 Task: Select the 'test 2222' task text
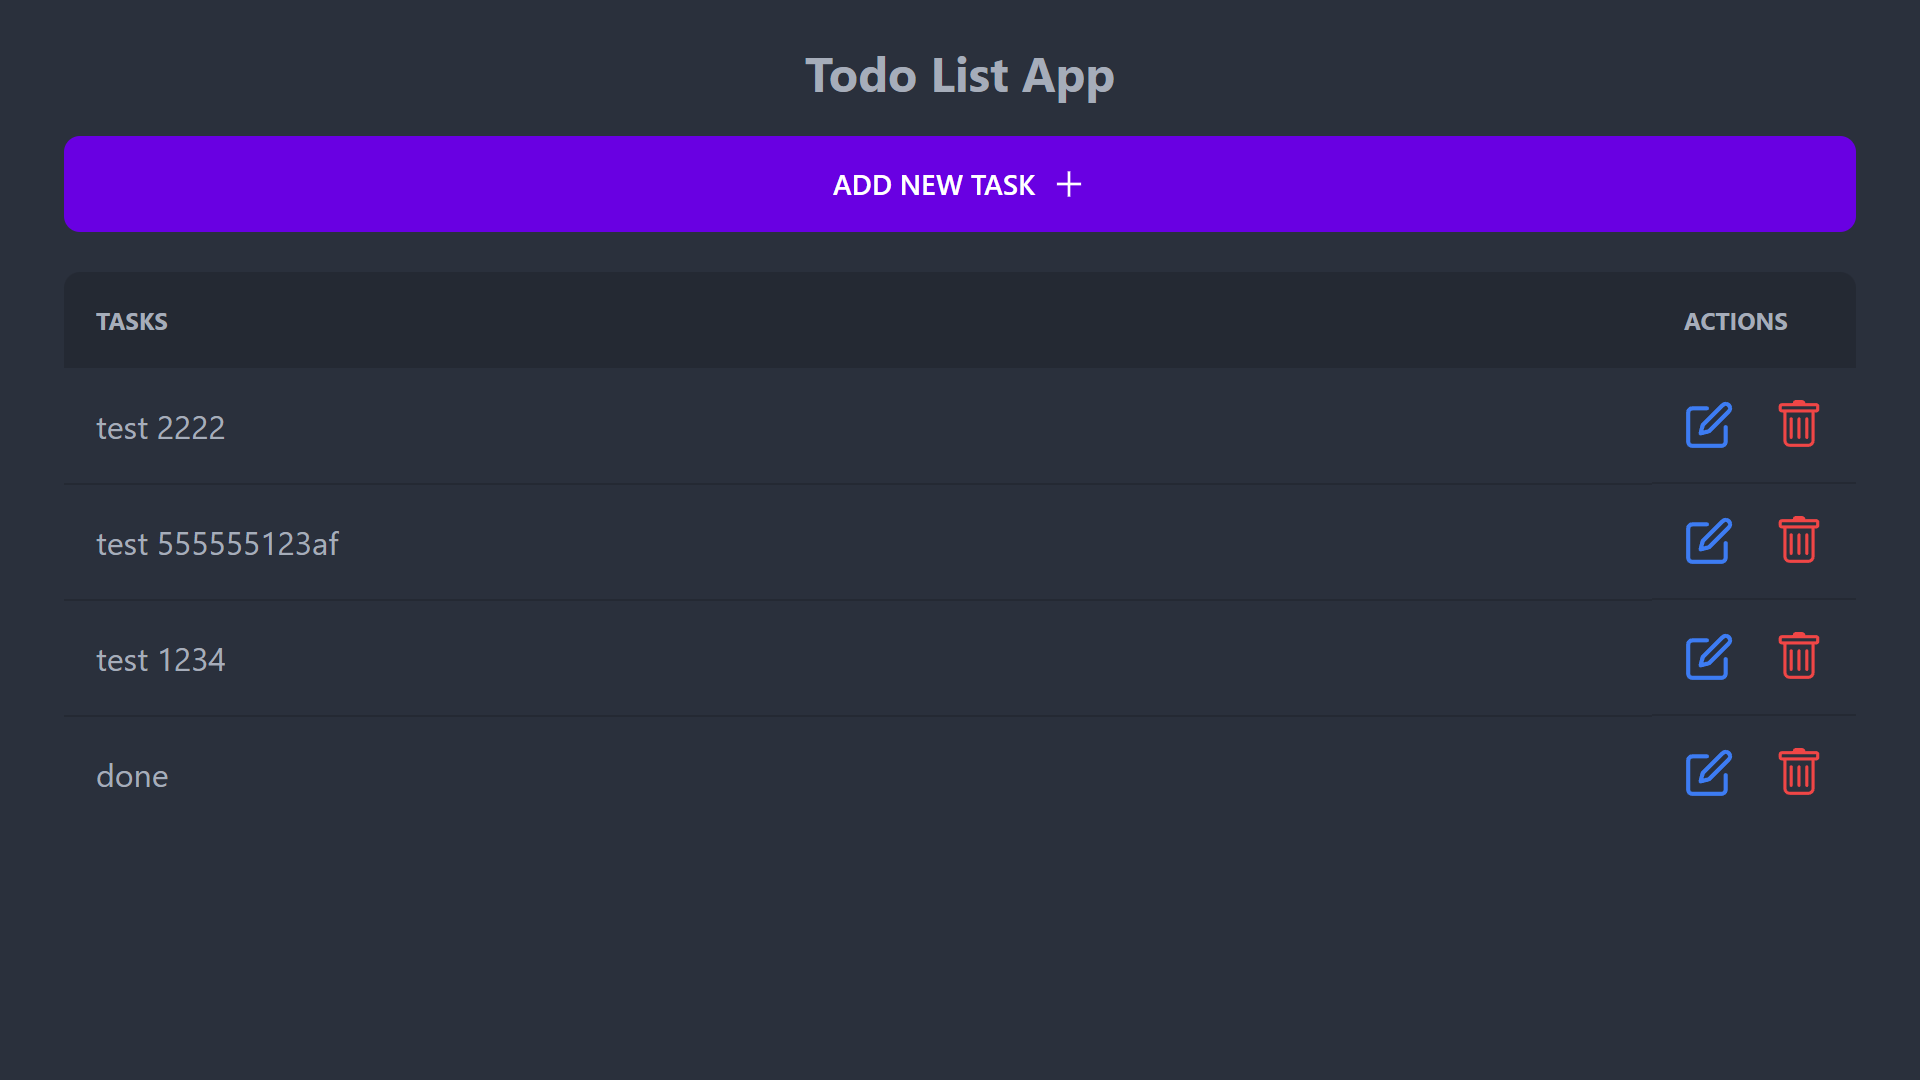(160, 428)
